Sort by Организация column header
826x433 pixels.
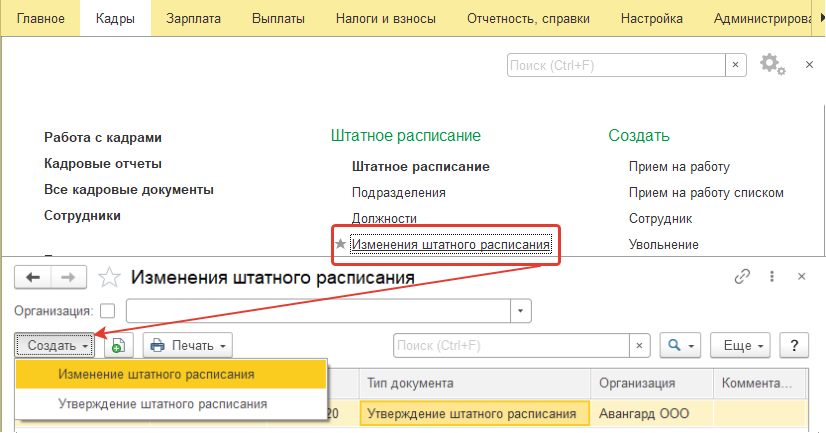click(652, 383)
